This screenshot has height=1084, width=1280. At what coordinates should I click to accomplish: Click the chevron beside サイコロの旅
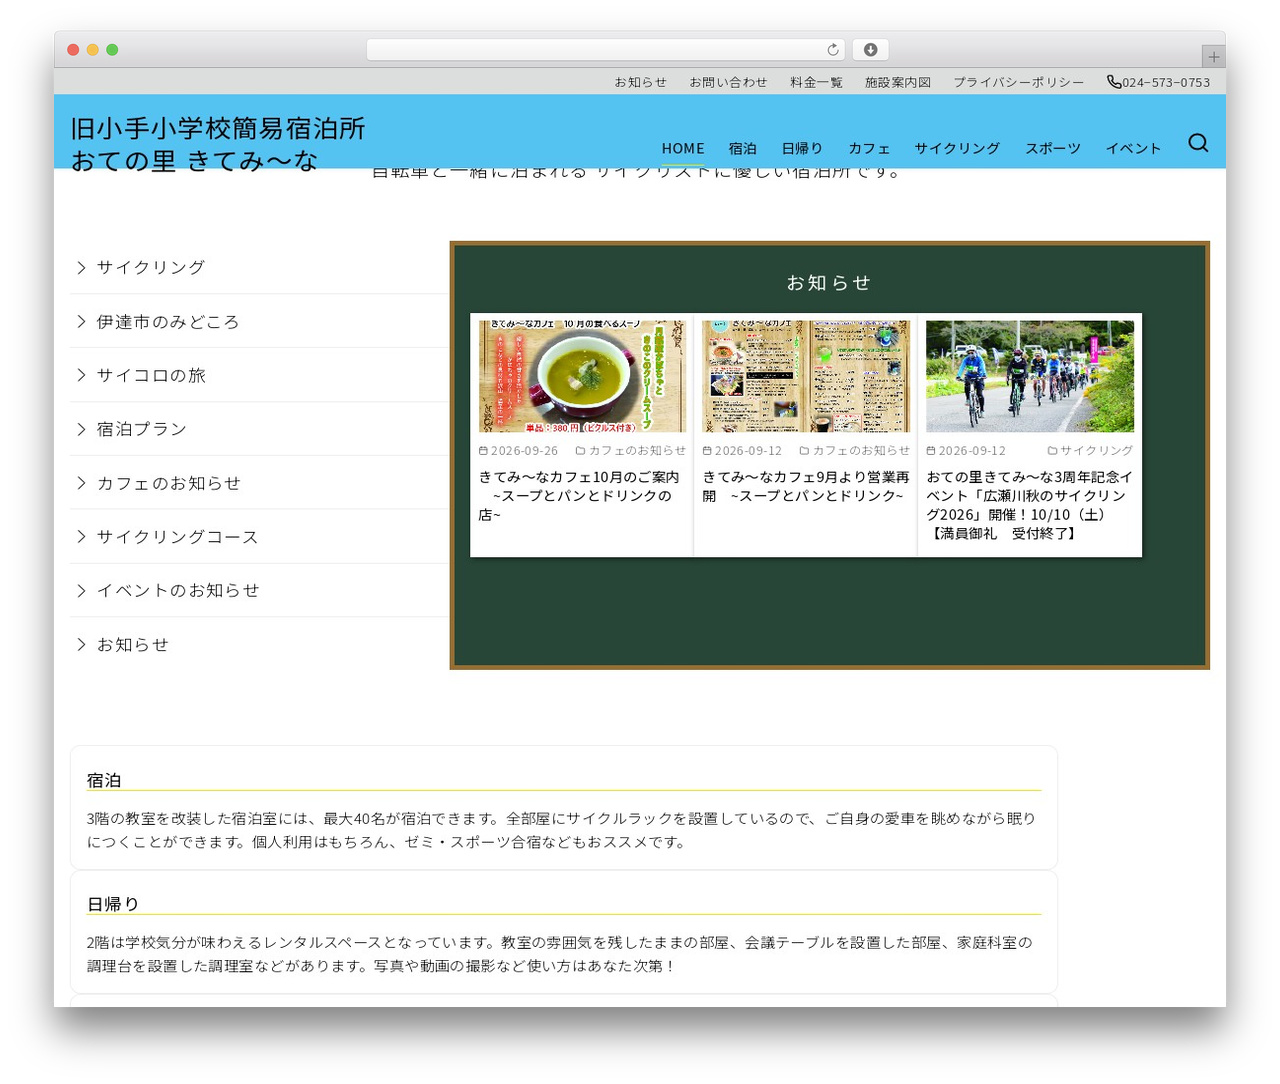82,375
